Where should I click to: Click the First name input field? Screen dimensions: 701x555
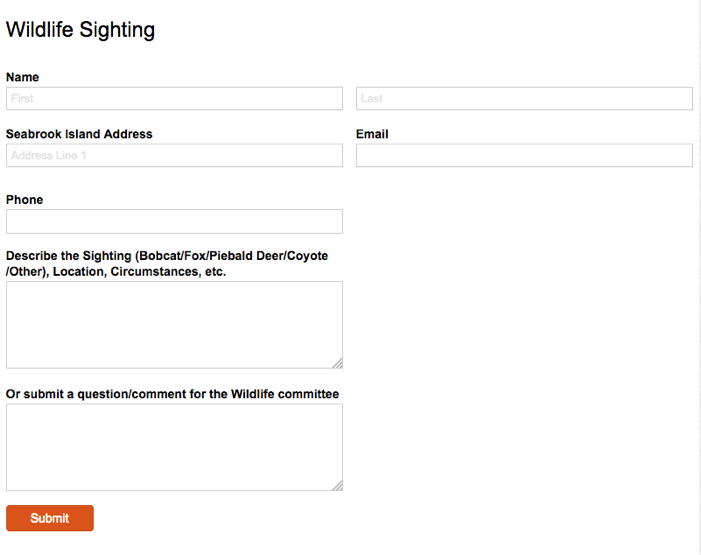(174, 98)
